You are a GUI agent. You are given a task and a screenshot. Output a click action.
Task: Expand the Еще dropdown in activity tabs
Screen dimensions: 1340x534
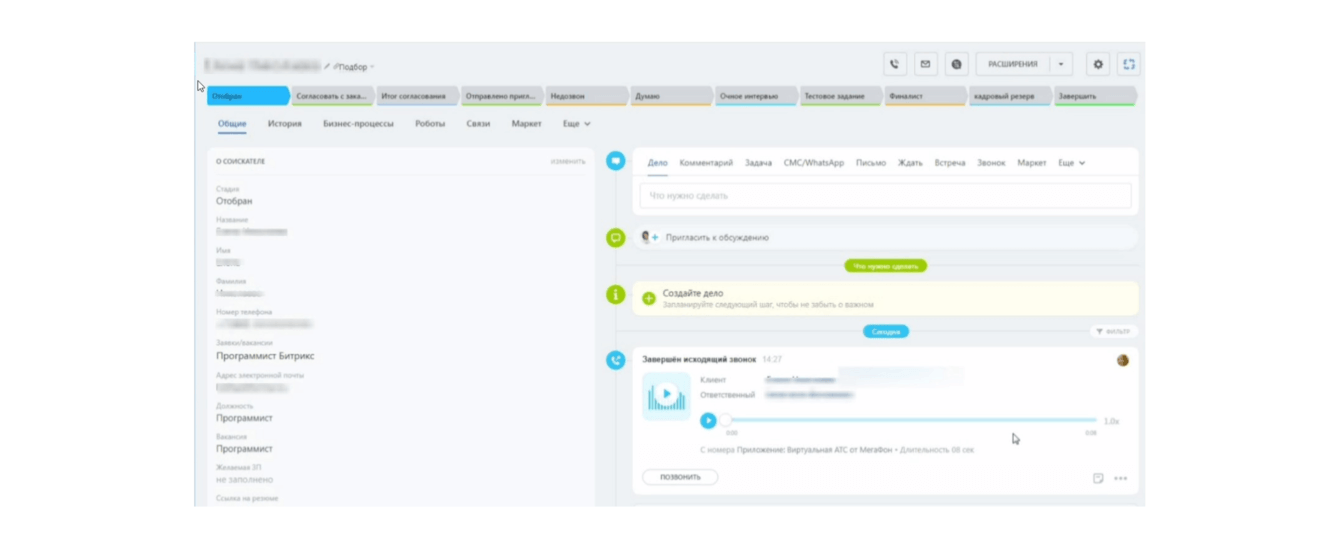1072,163
